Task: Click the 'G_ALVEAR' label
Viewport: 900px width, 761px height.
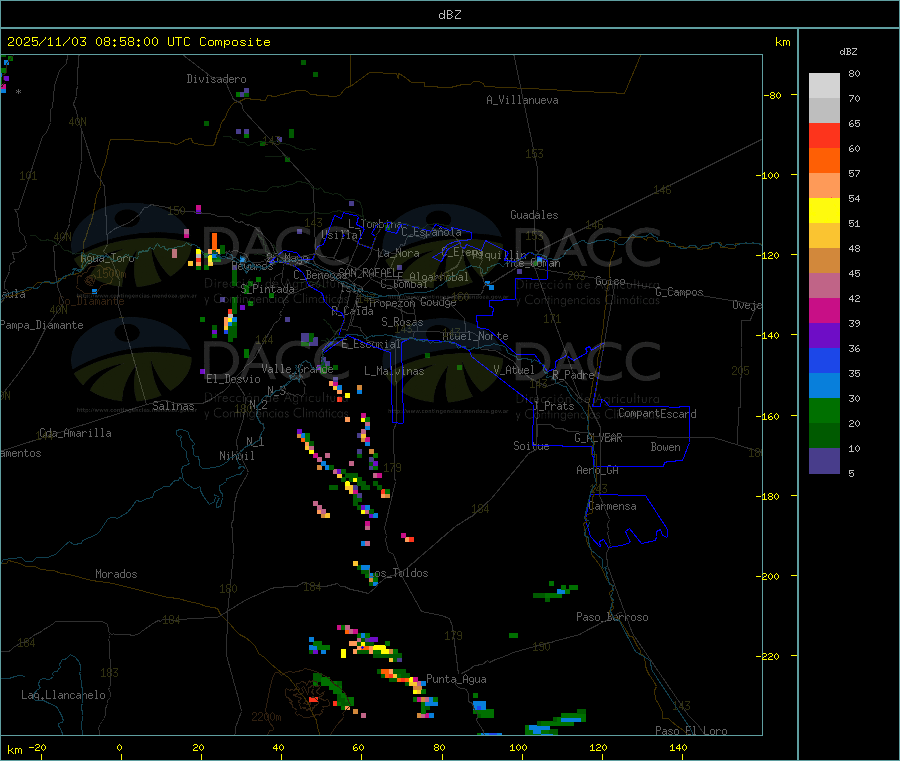Action: coord(598,438)
